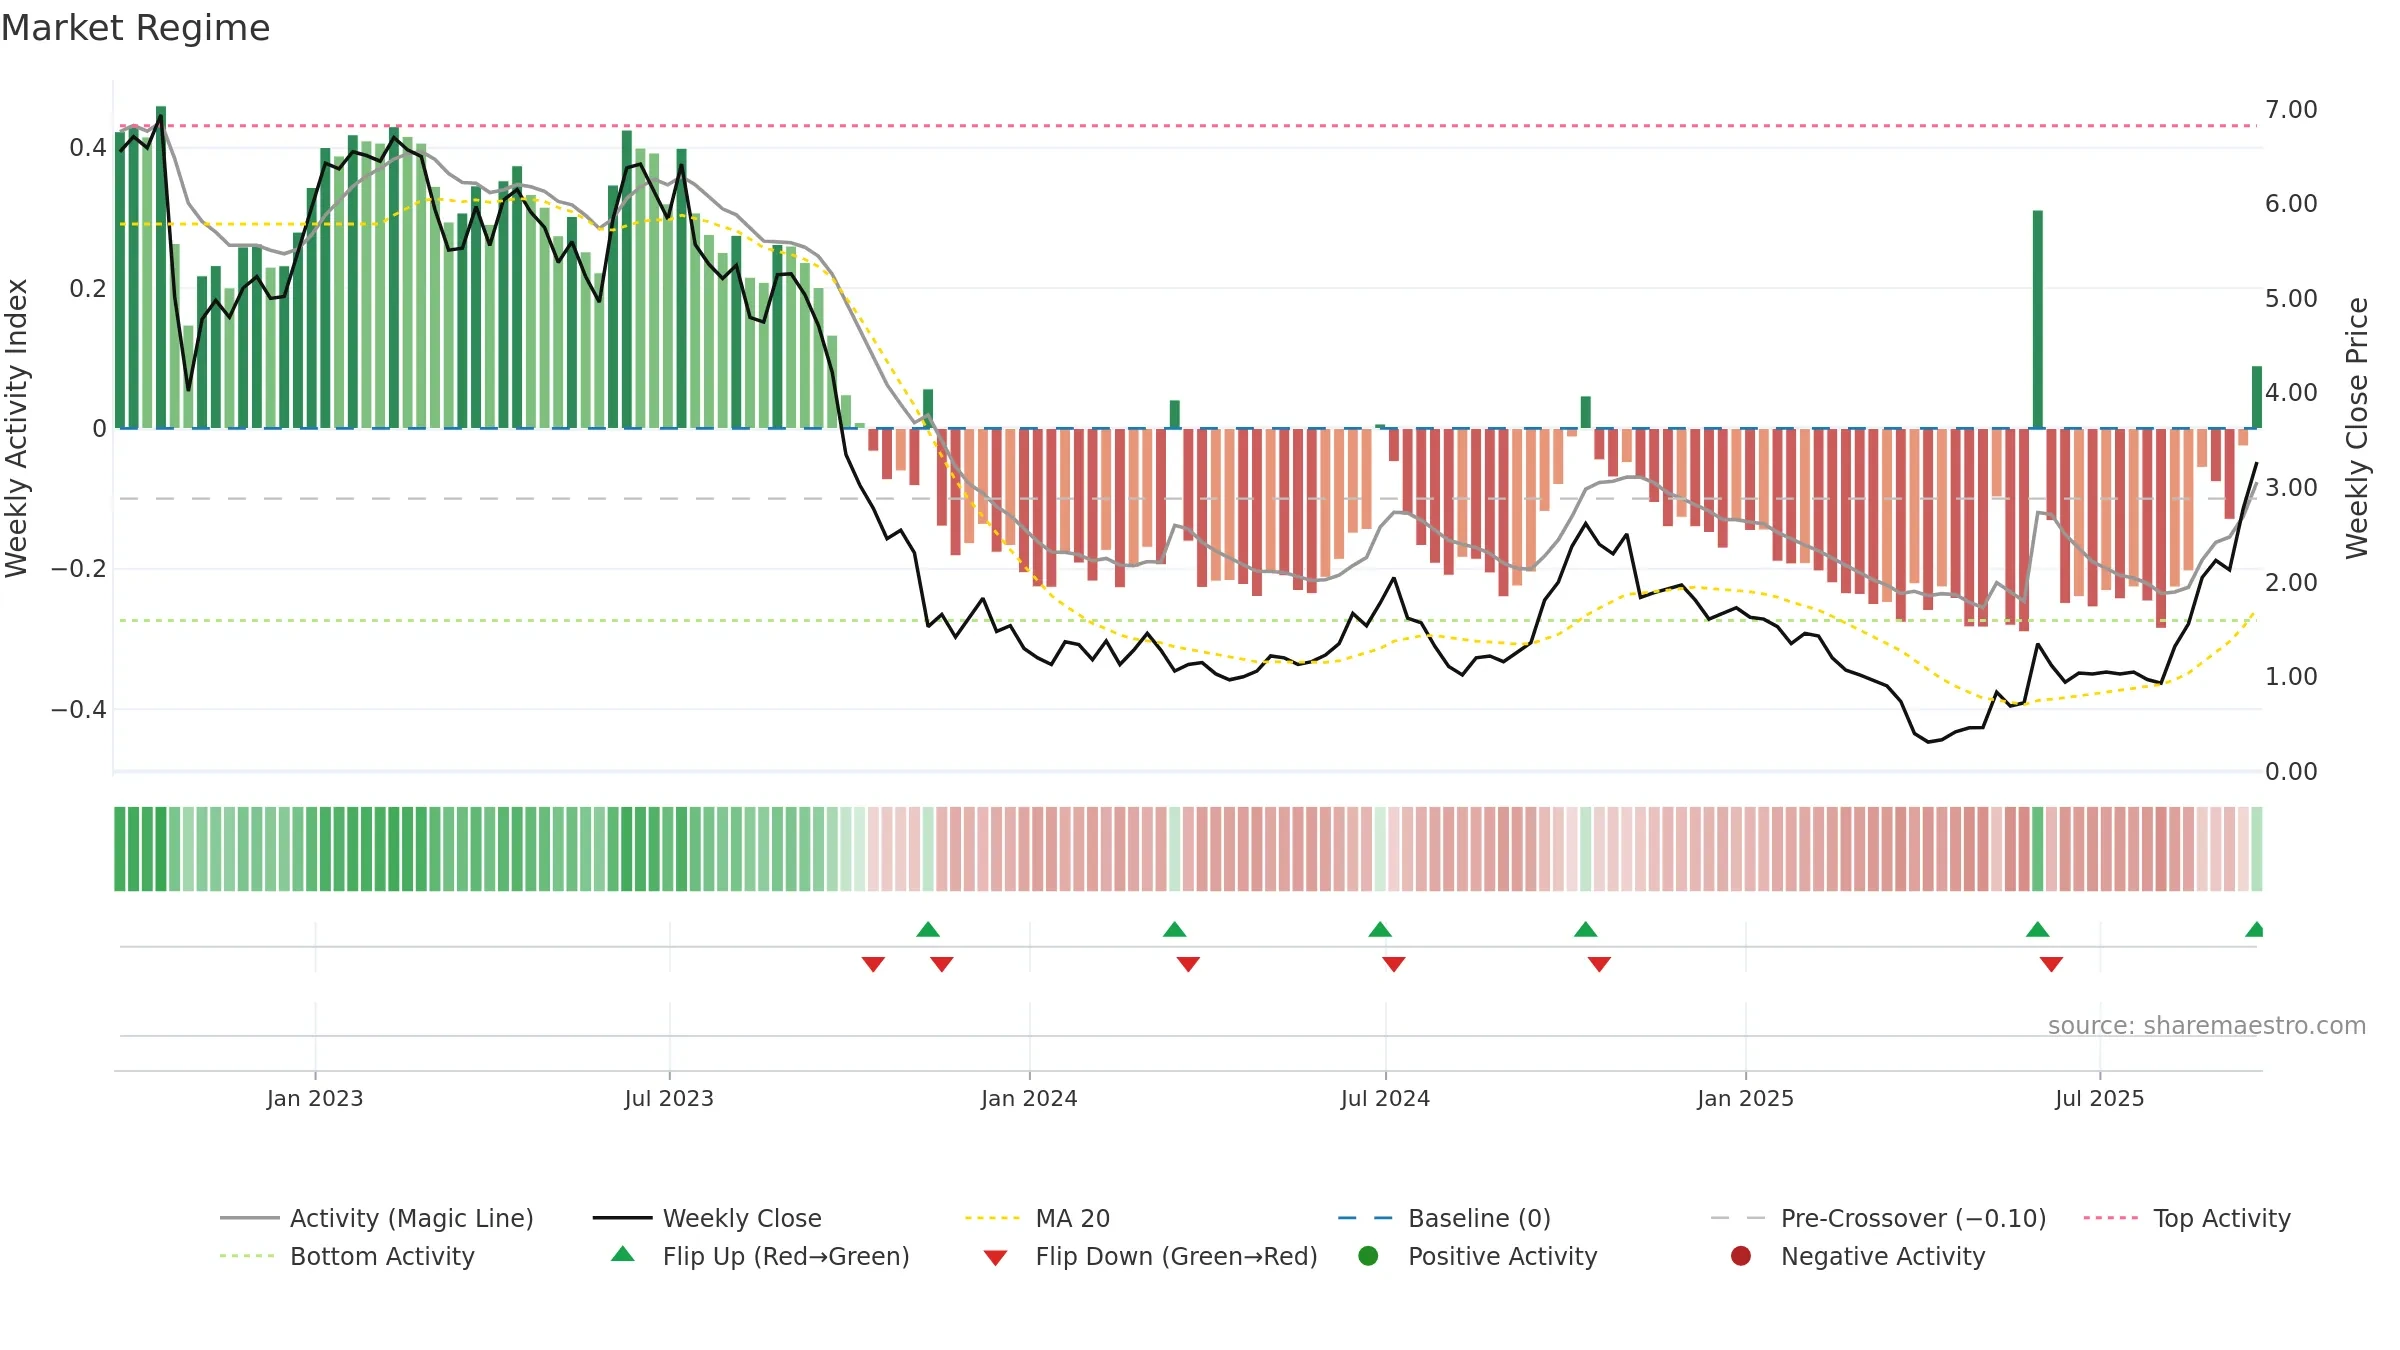Select the Jul 2024 axis label

[1385, 1098]
